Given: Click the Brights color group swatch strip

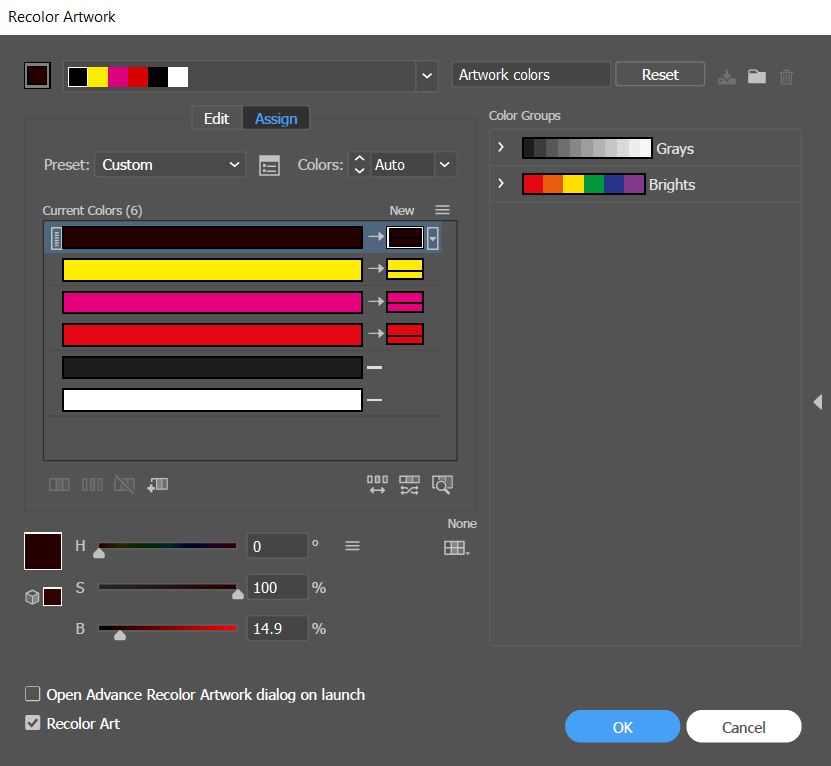Looking at the screenshot, I should 584,184.
